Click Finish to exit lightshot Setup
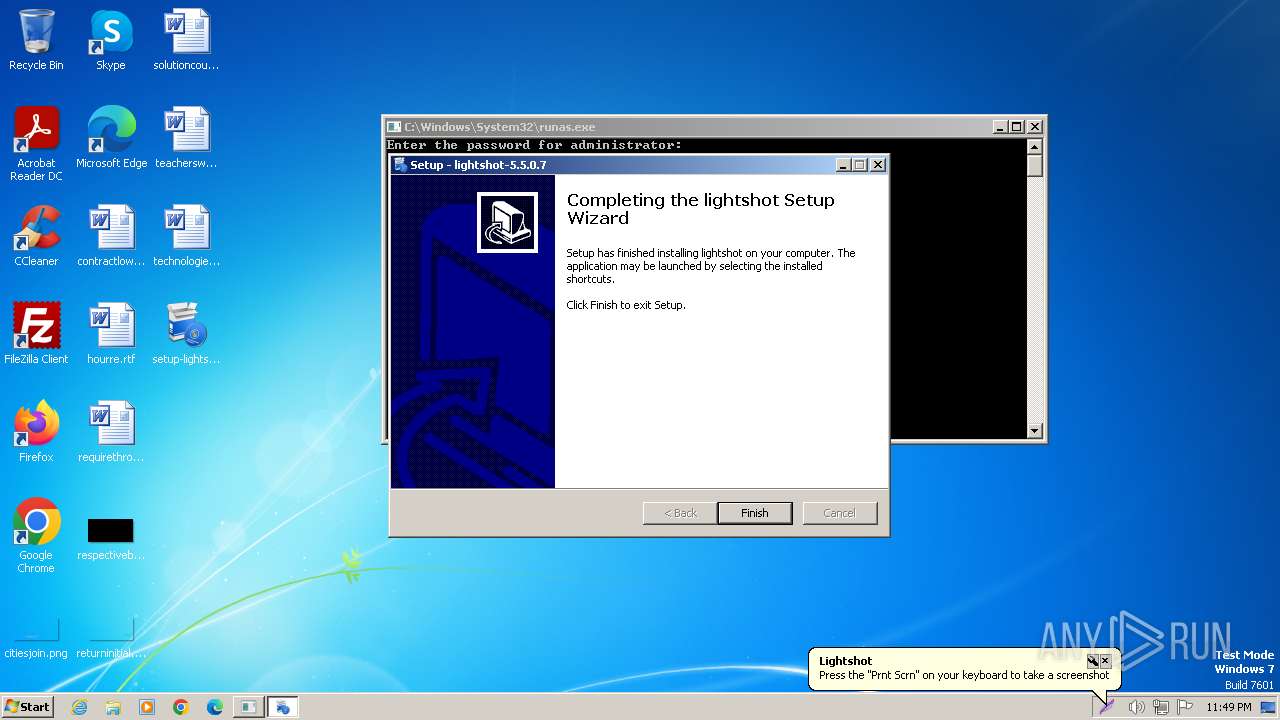This screenshot has width=1280, height=720. [755, 513]
